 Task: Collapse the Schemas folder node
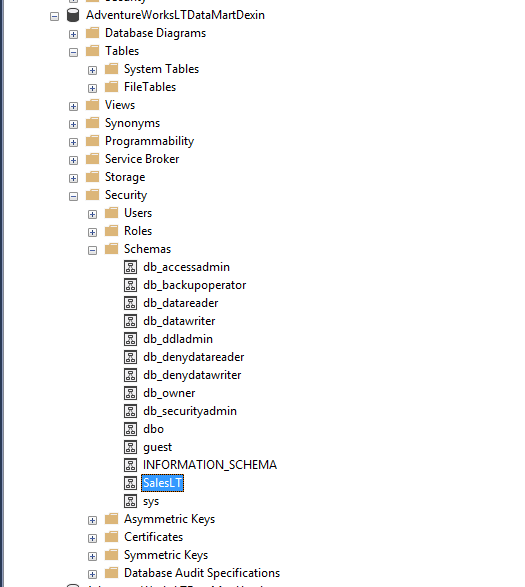click(92, 250)
